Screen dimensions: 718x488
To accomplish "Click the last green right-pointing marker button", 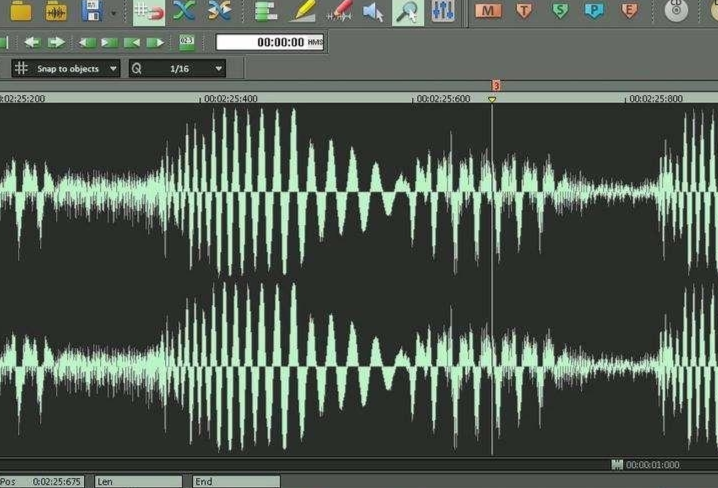I will [x=155, y=43].
